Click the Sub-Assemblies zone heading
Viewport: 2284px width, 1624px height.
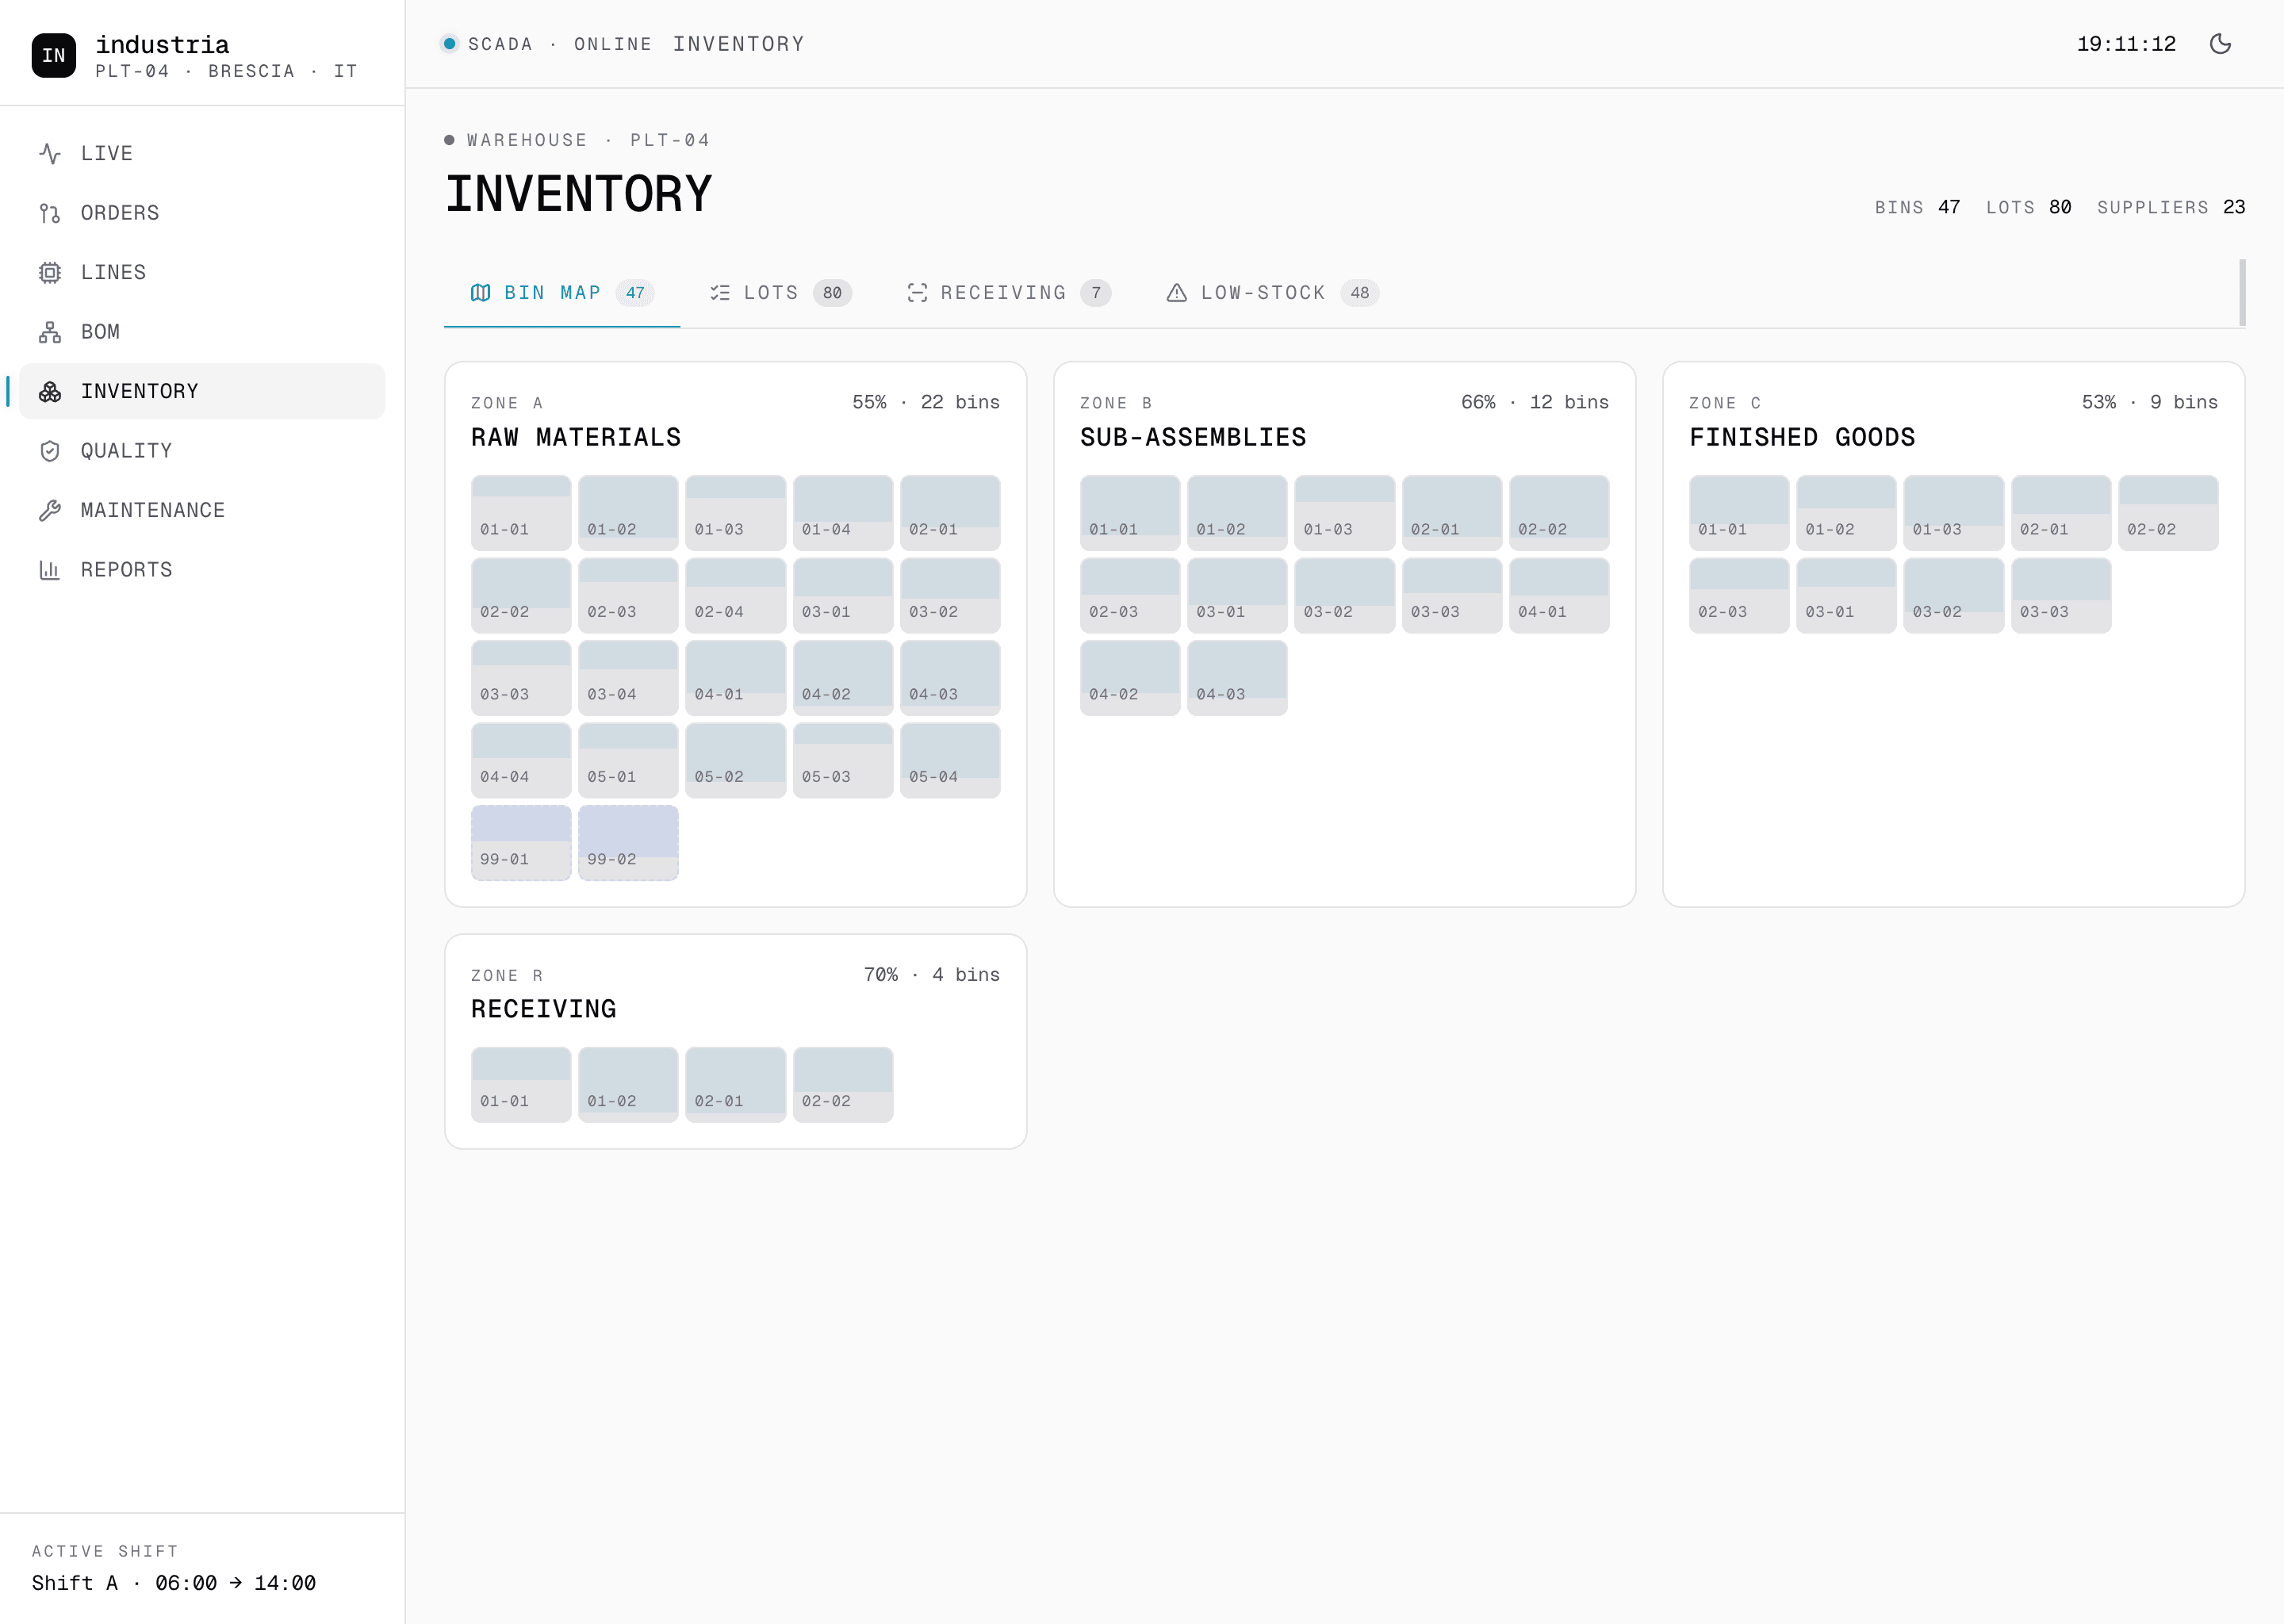coord(1193,437)
